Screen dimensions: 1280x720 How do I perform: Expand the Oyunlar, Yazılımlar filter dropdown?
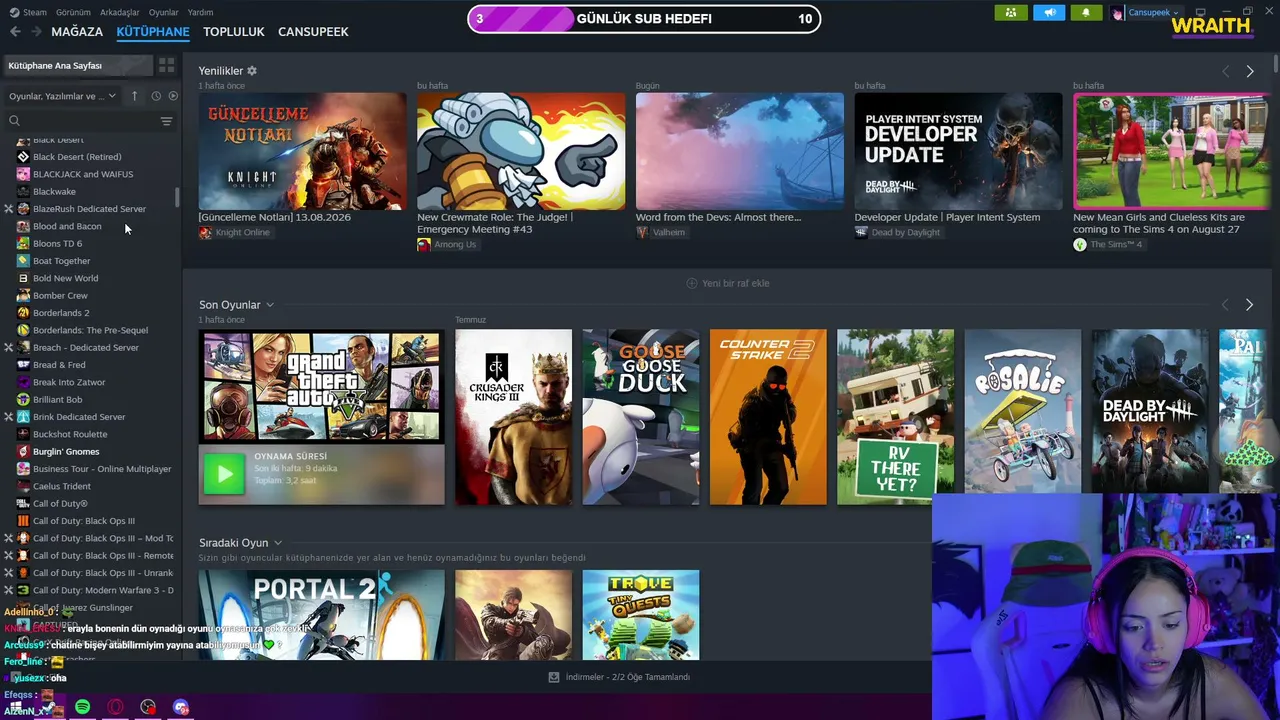click(x=62, y=96)
